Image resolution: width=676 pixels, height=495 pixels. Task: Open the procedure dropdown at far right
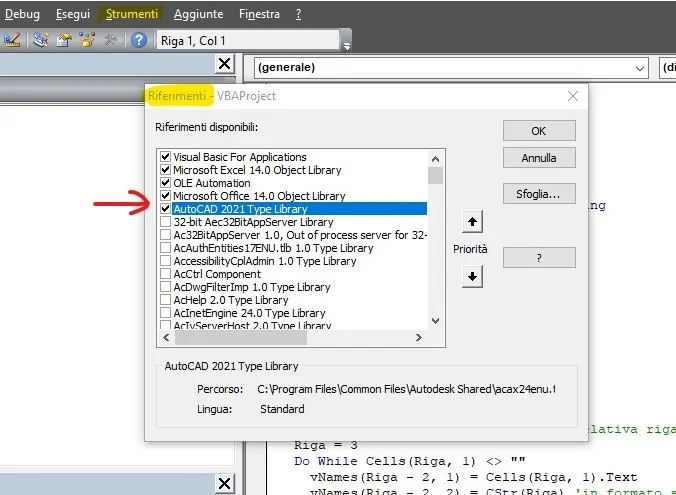pos(666,68)
